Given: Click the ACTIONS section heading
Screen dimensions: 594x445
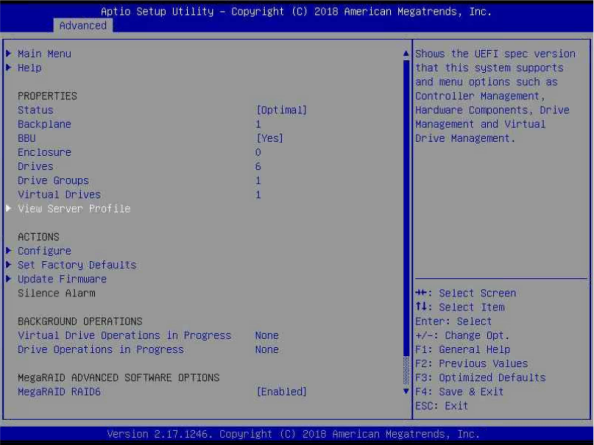Looking at the screenshot, I should (39, 237).
